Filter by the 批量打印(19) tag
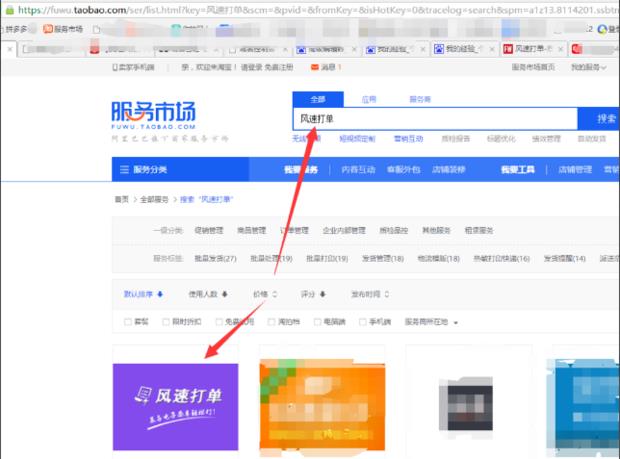Viewport: 620px width, 459px height. 327,259
